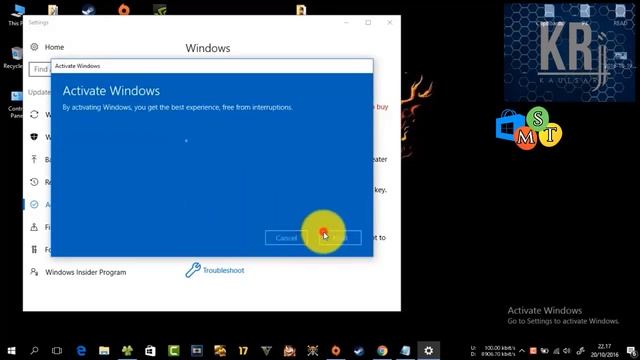
Task: Open taskbar search magnifier
Action: [x=34, y=351]
